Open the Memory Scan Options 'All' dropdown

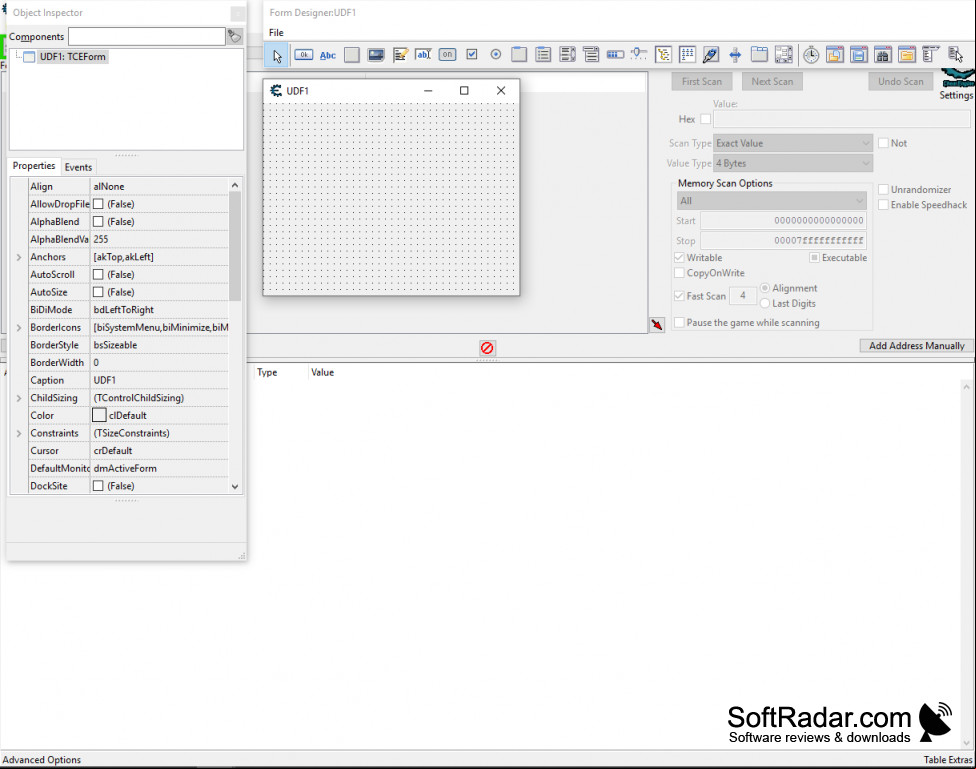[x=771, y=201]
